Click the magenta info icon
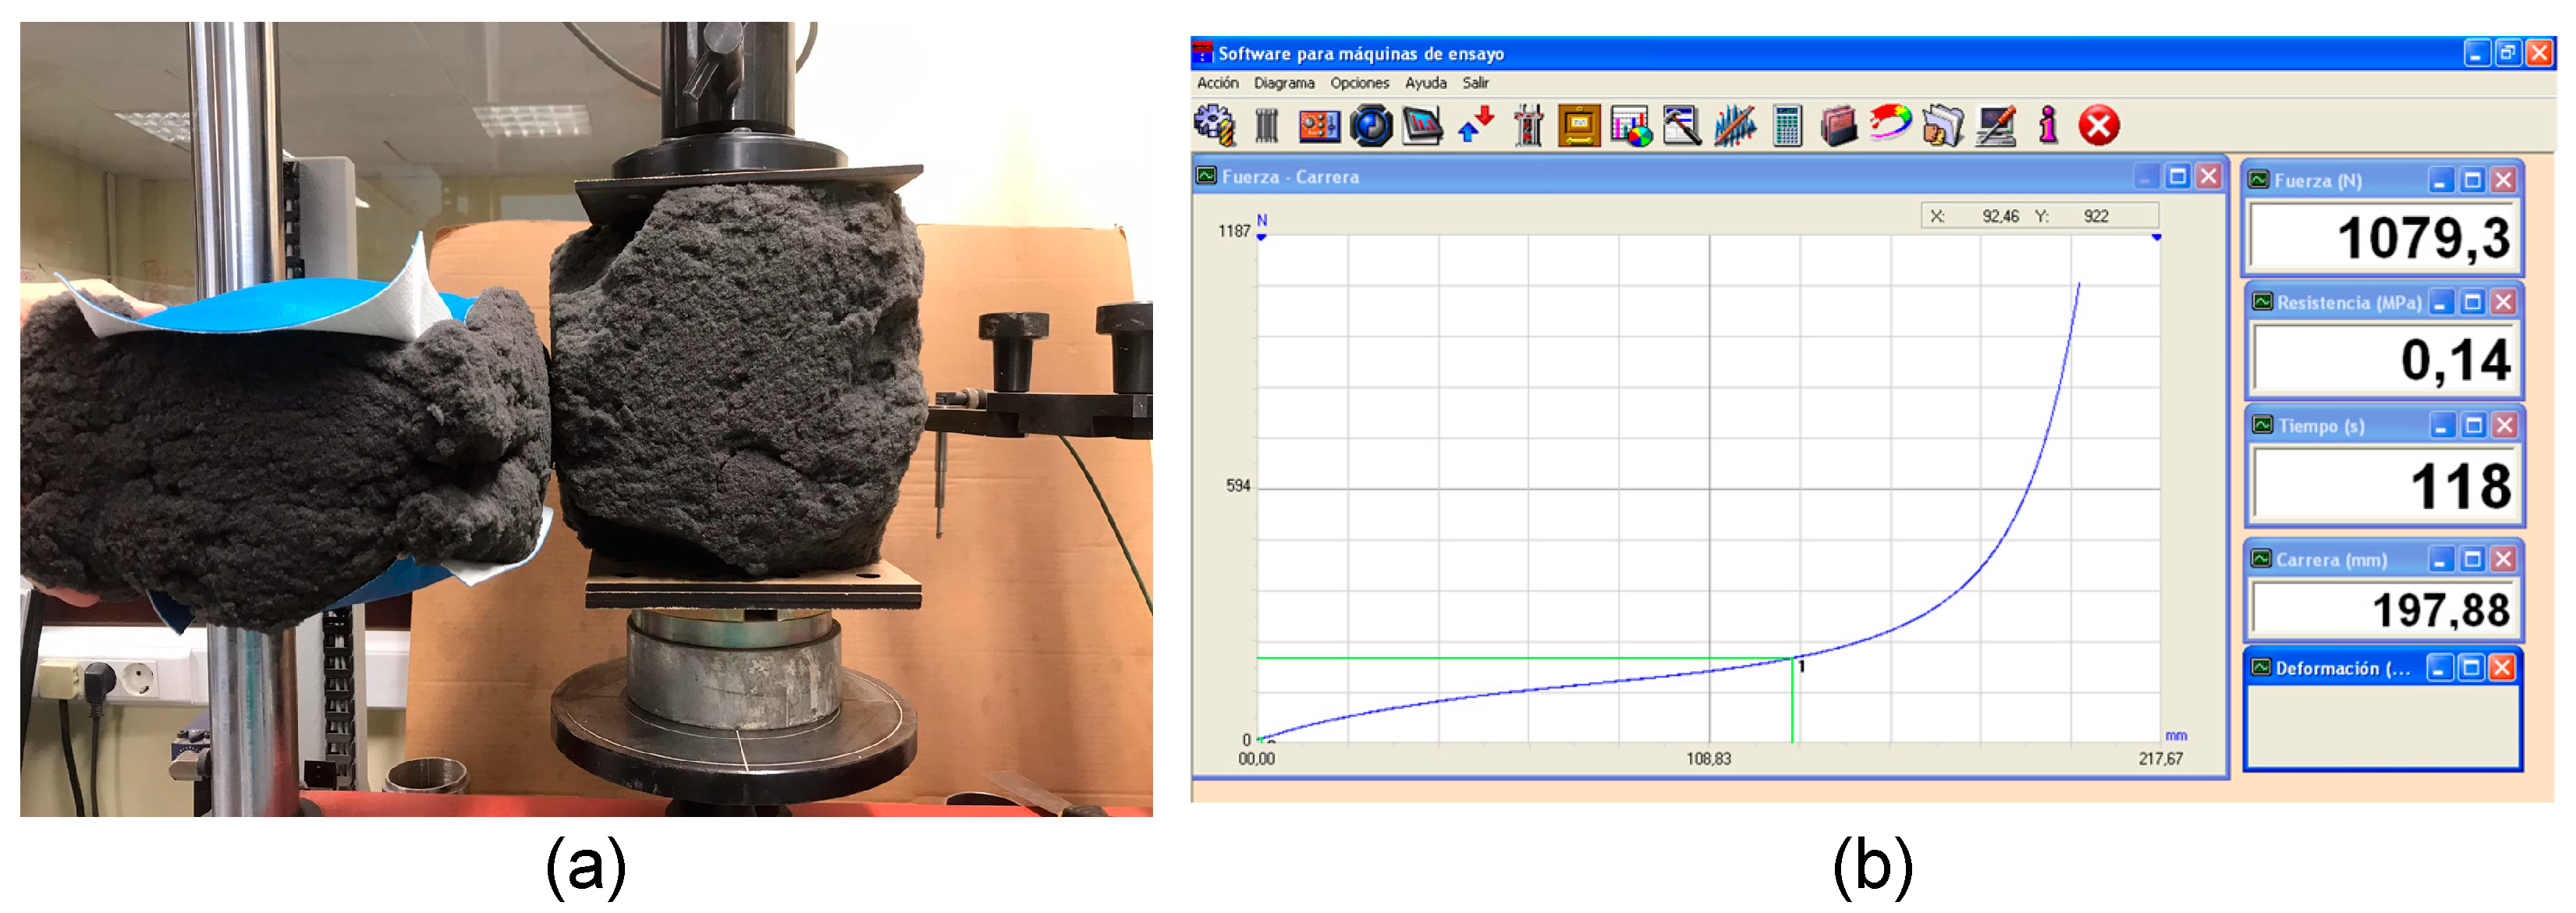 click(x=2048, y=126)
